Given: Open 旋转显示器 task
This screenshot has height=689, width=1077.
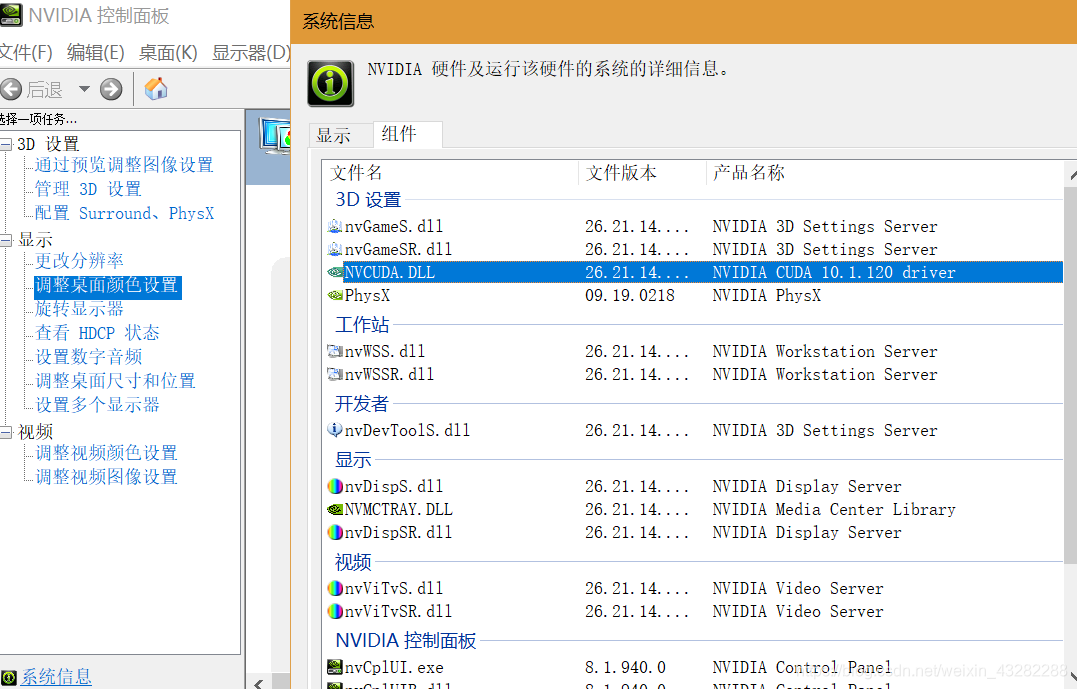Looking at the screenshot, I should (79, 309).
